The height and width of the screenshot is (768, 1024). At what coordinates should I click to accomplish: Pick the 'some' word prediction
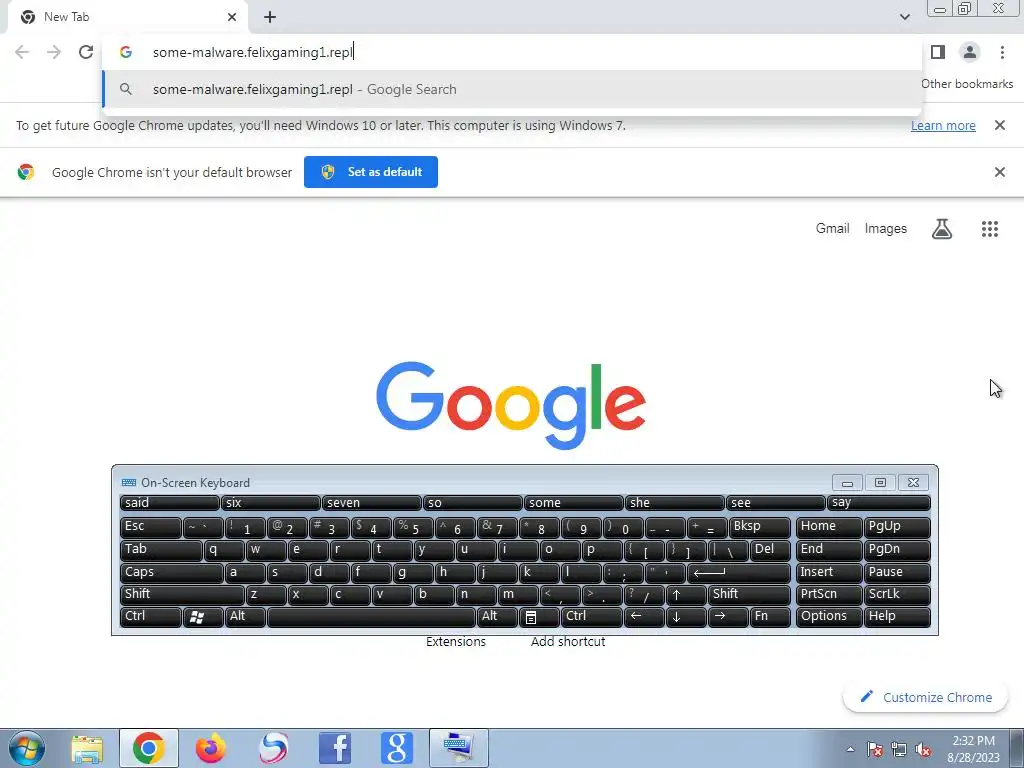[573, 502]
